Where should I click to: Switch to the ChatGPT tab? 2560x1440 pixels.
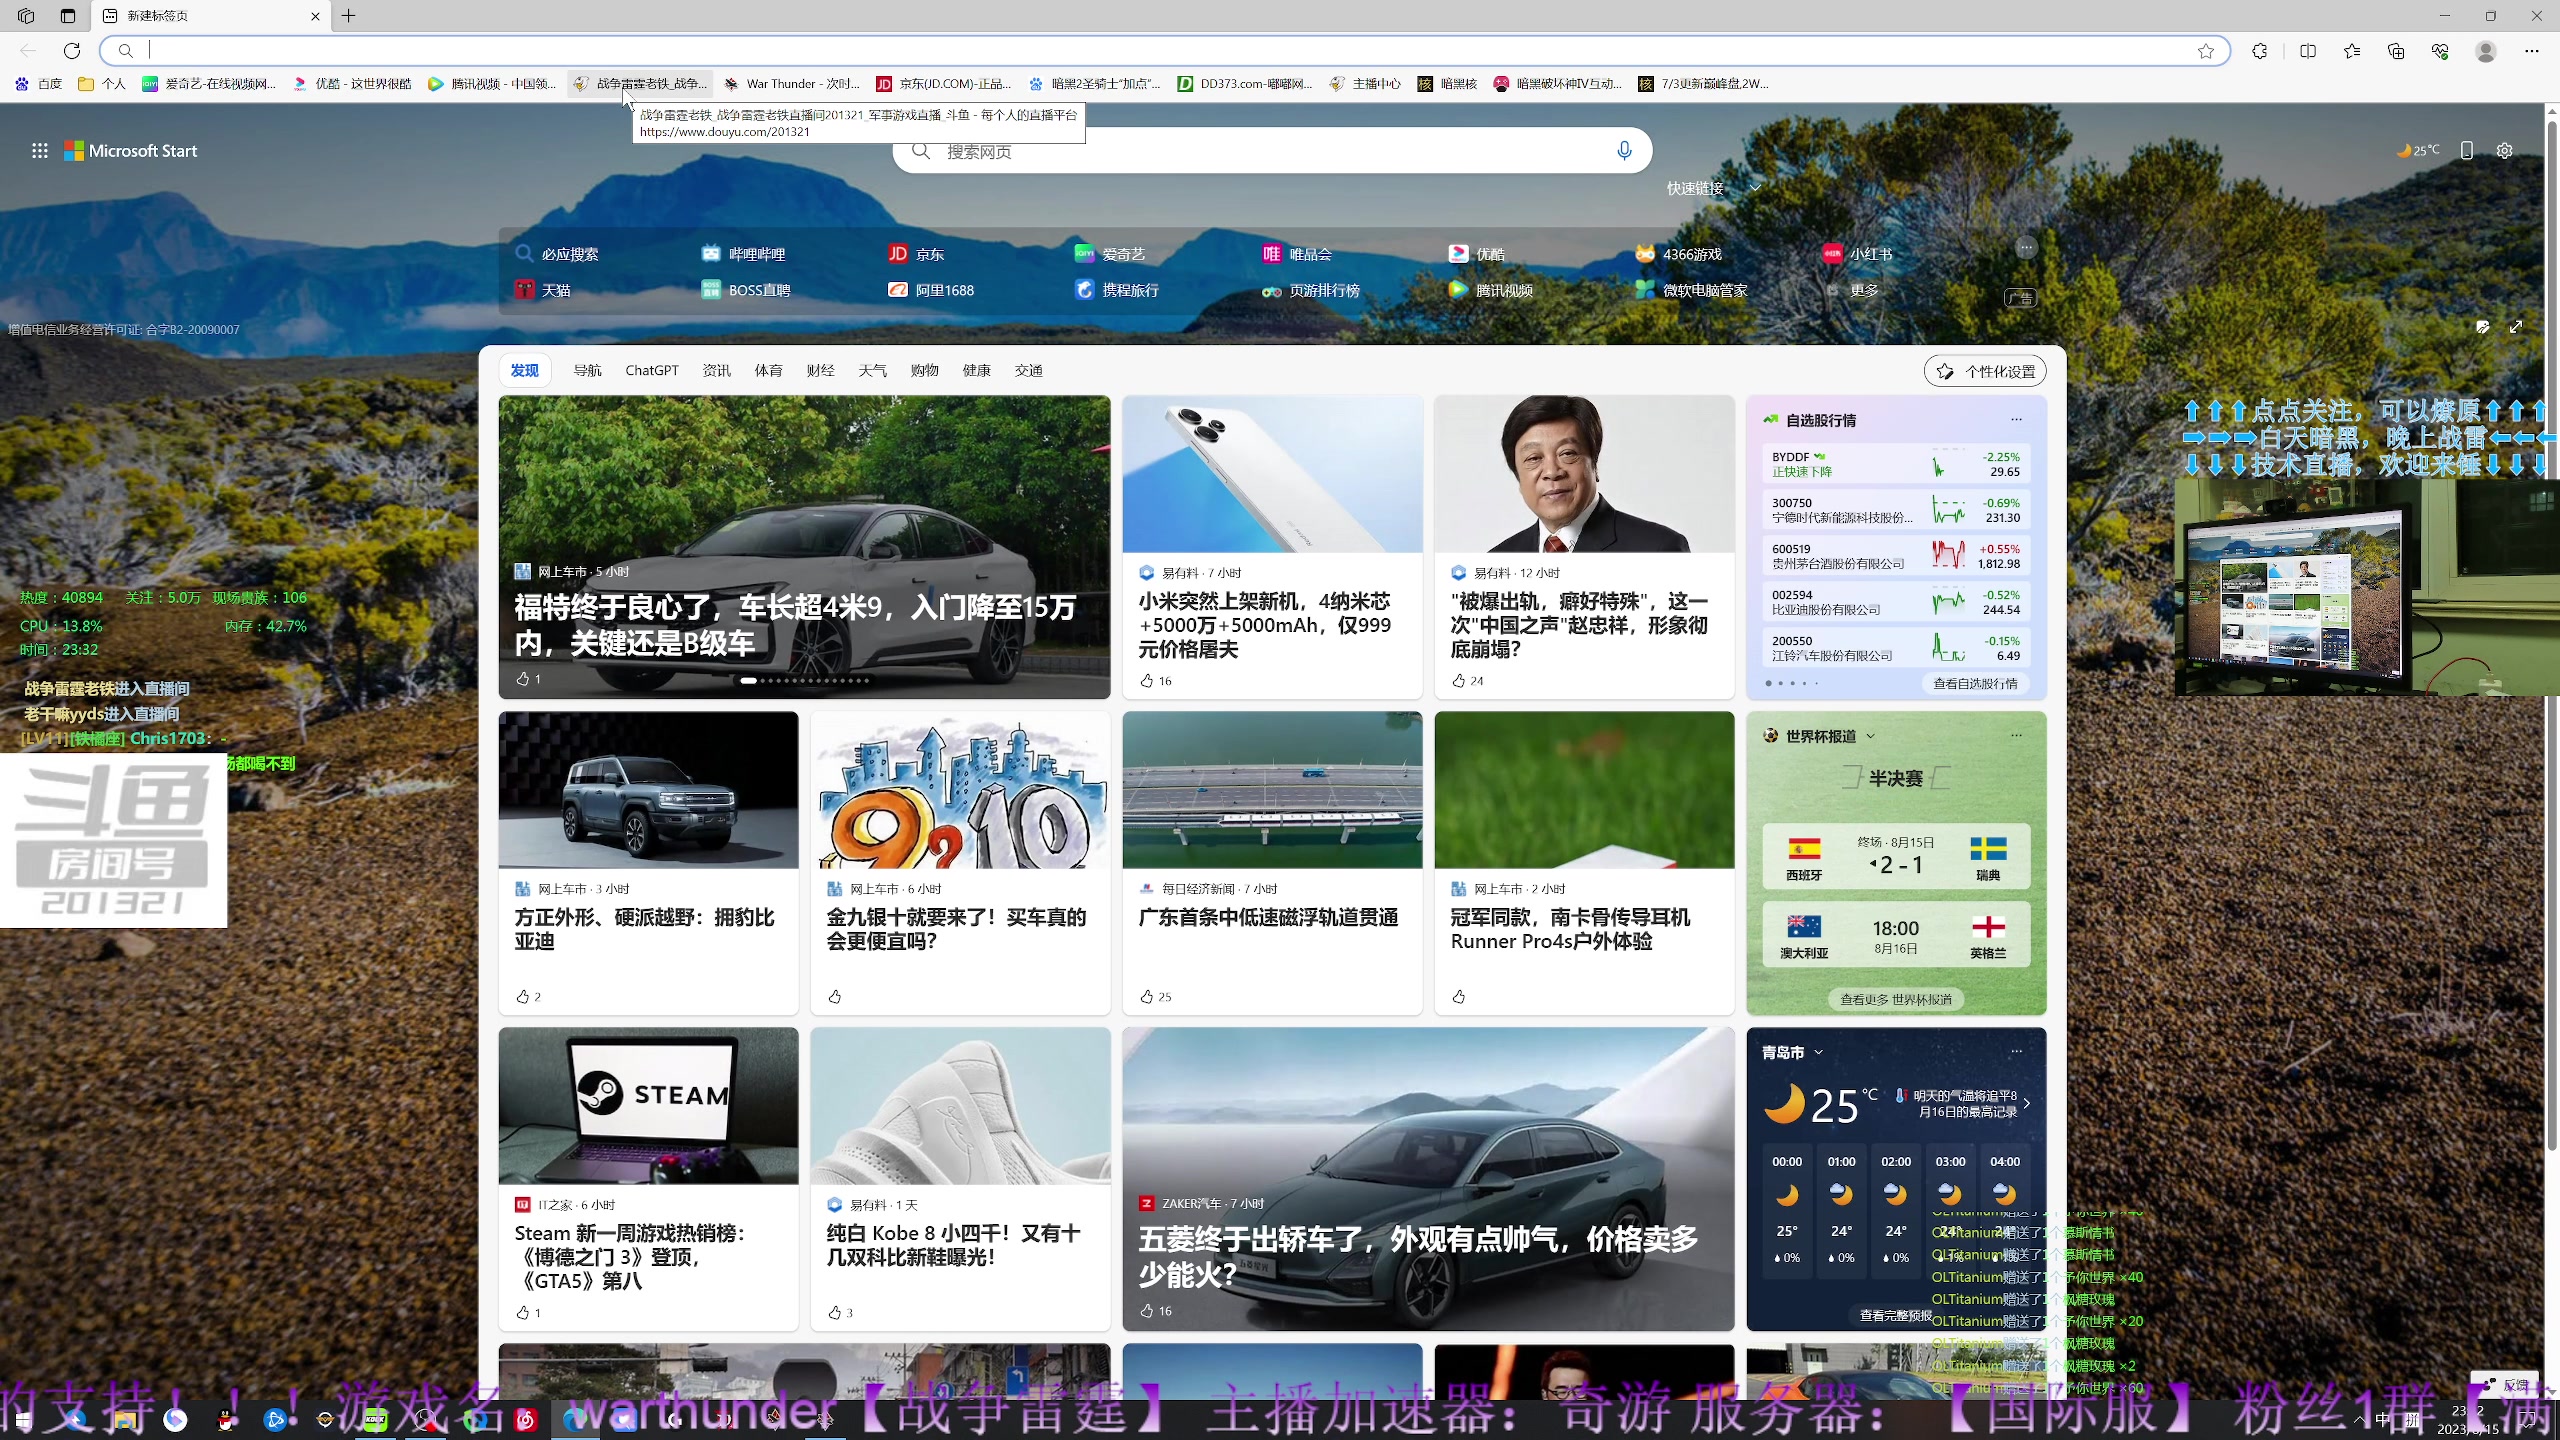point(651,370)
